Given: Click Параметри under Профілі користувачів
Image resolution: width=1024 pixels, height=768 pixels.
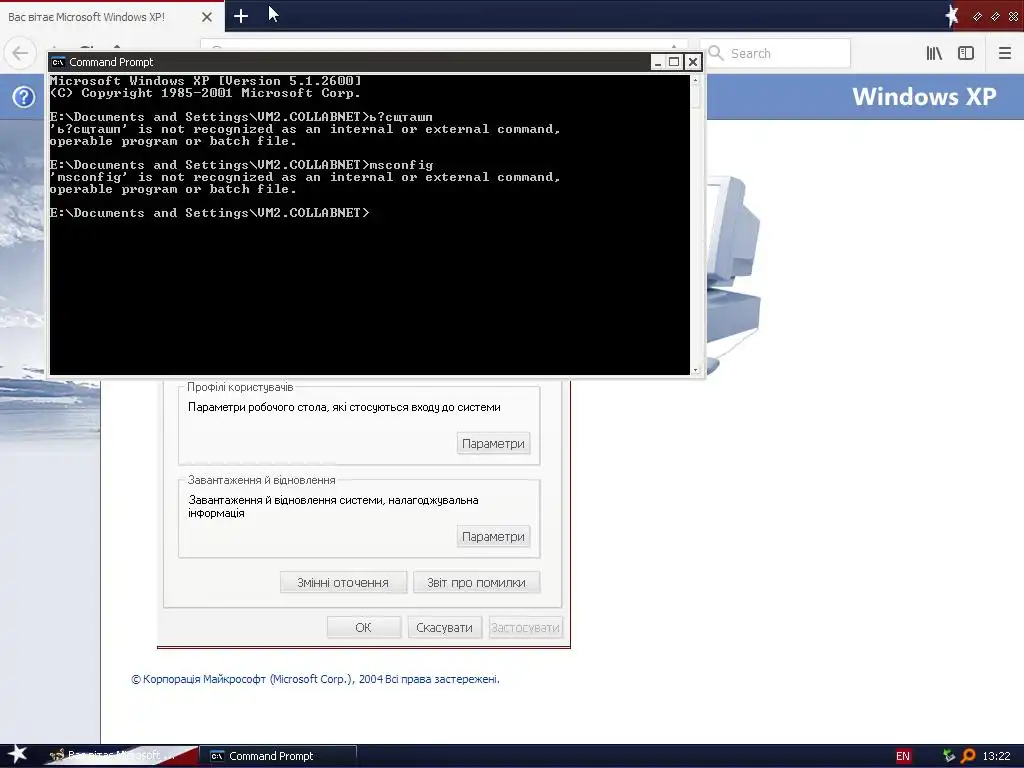Looking at the screenshot, I should click(493, 443).
